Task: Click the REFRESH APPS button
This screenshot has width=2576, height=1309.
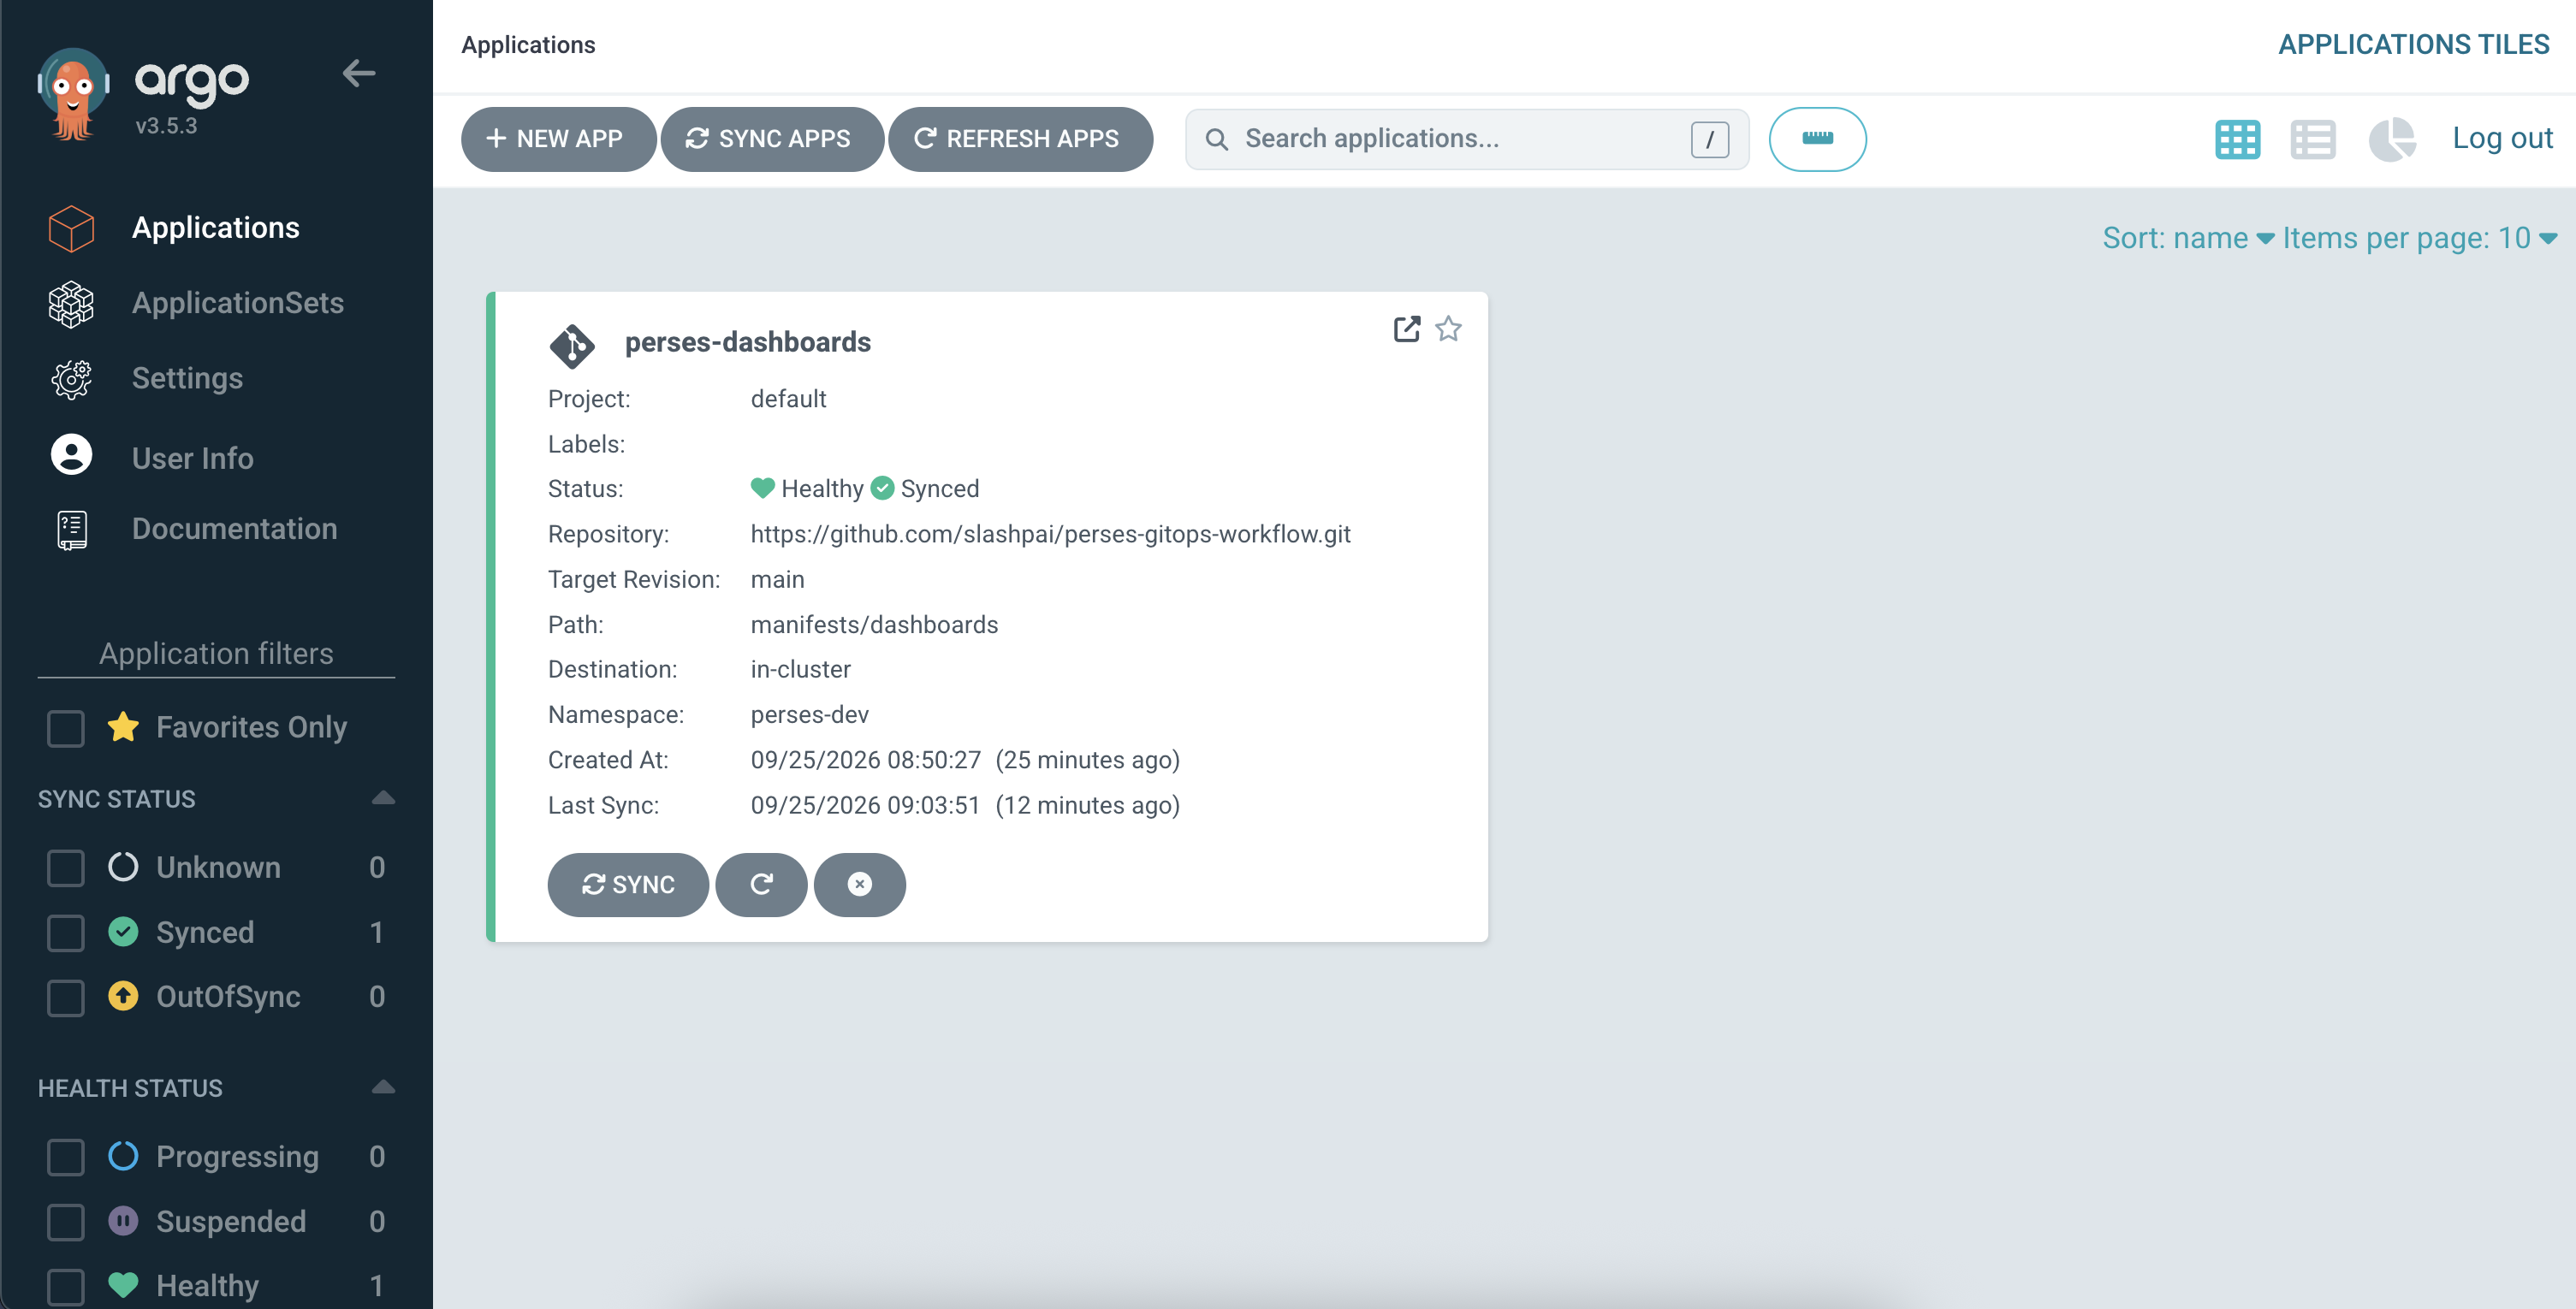Action: 1020,139
